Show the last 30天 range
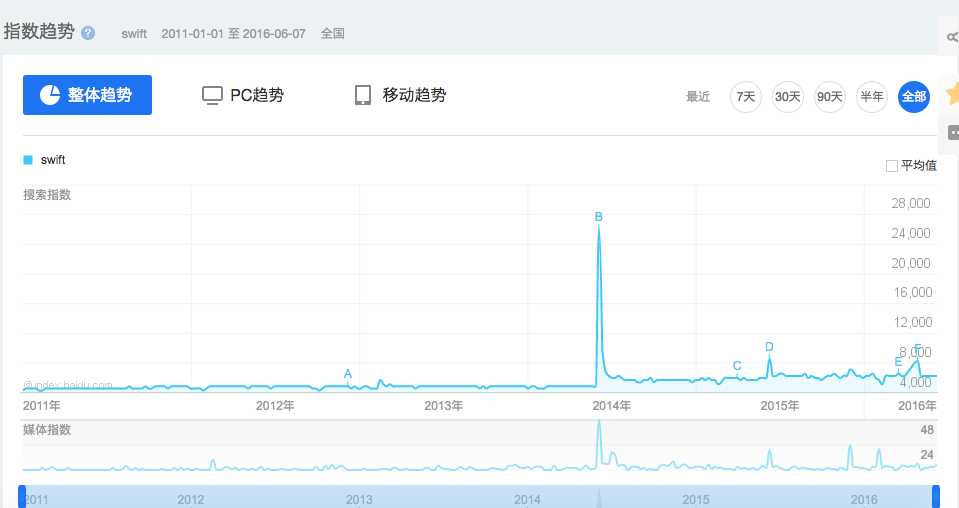959x508 pixels. click(788, 97)
